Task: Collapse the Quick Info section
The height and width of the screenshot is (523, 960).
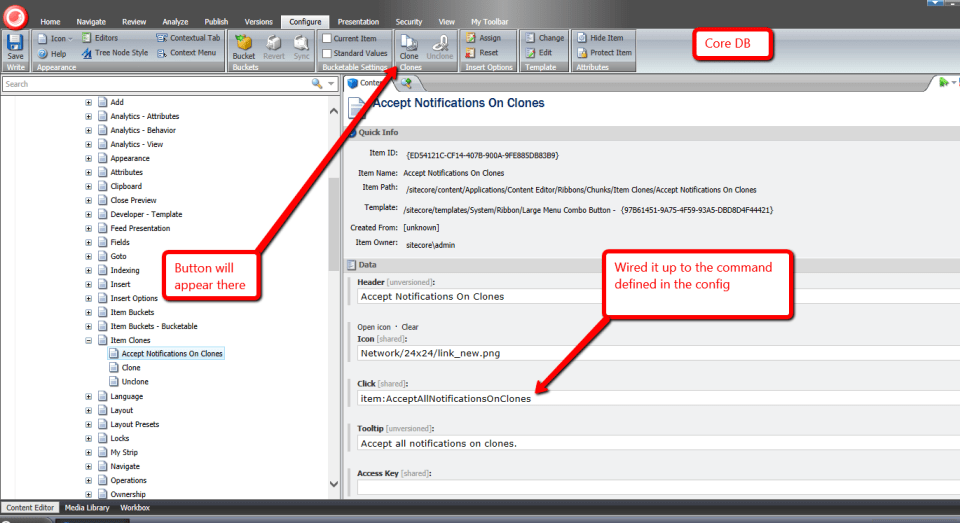Action: pos(351,132)
